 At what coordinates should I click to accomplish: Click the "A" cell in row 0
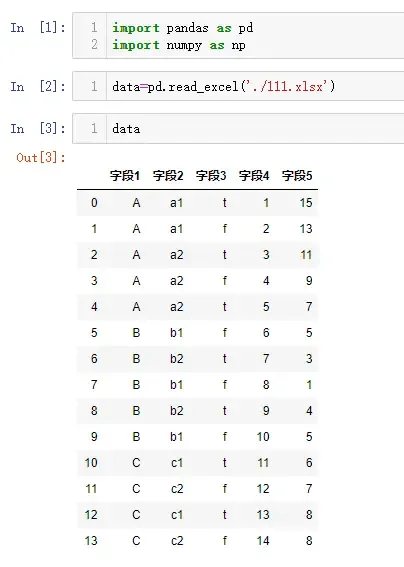(136, 202)
